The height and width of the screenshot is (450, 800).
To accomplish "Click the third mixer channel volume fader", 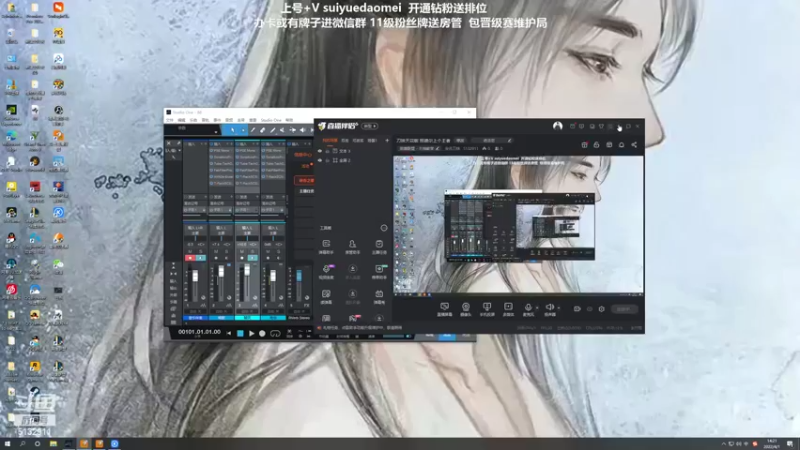I will click(x=247, y=271).
